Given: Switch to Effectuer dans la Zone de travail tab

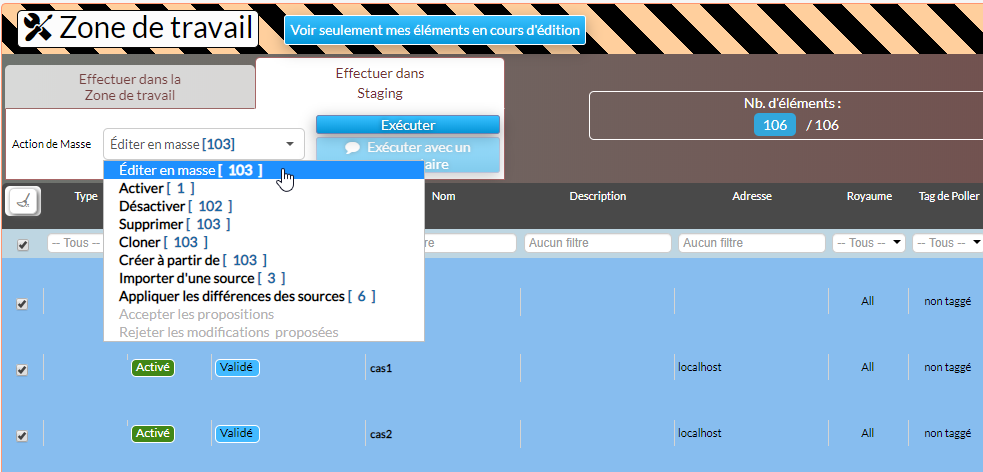Looking at the screenshot, I should point(130,87).
